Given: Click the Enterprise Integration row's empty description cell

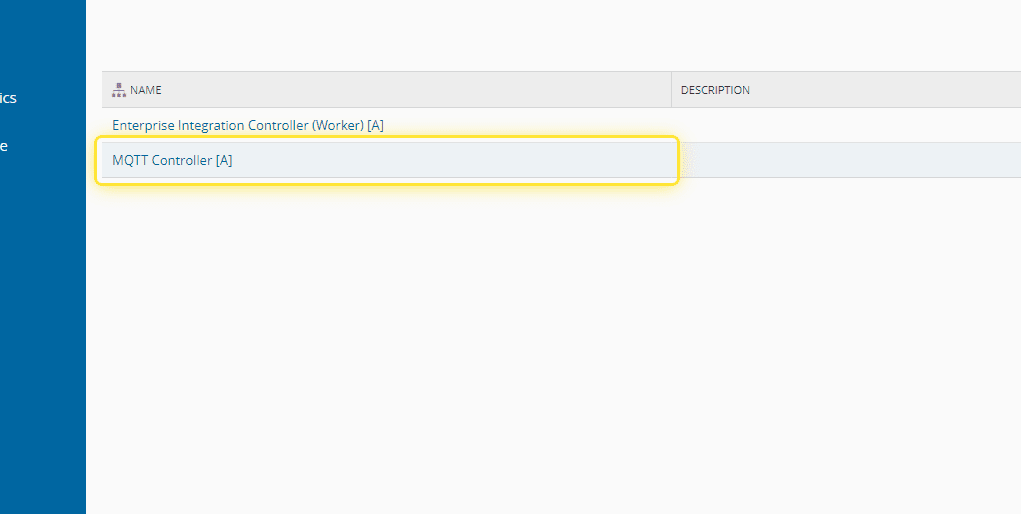Looking at the screenshot, I should (850, 125).
